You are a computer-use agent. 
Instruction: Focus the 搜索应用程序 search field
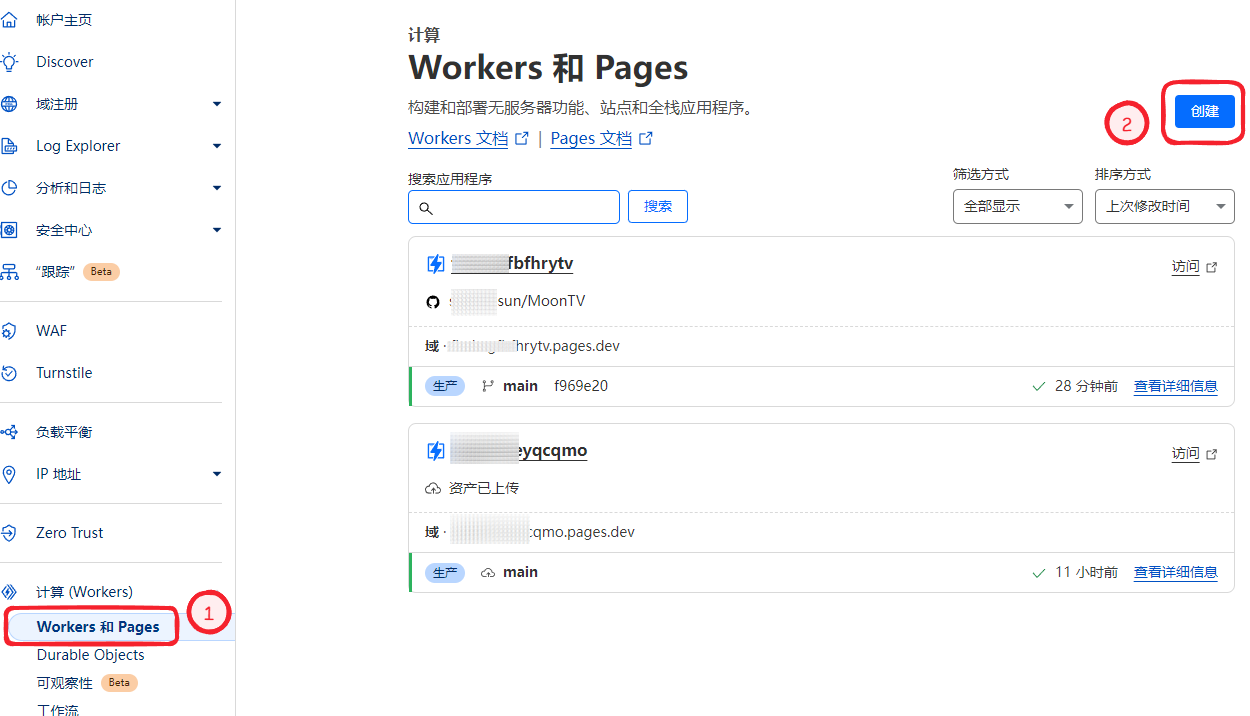514,207
